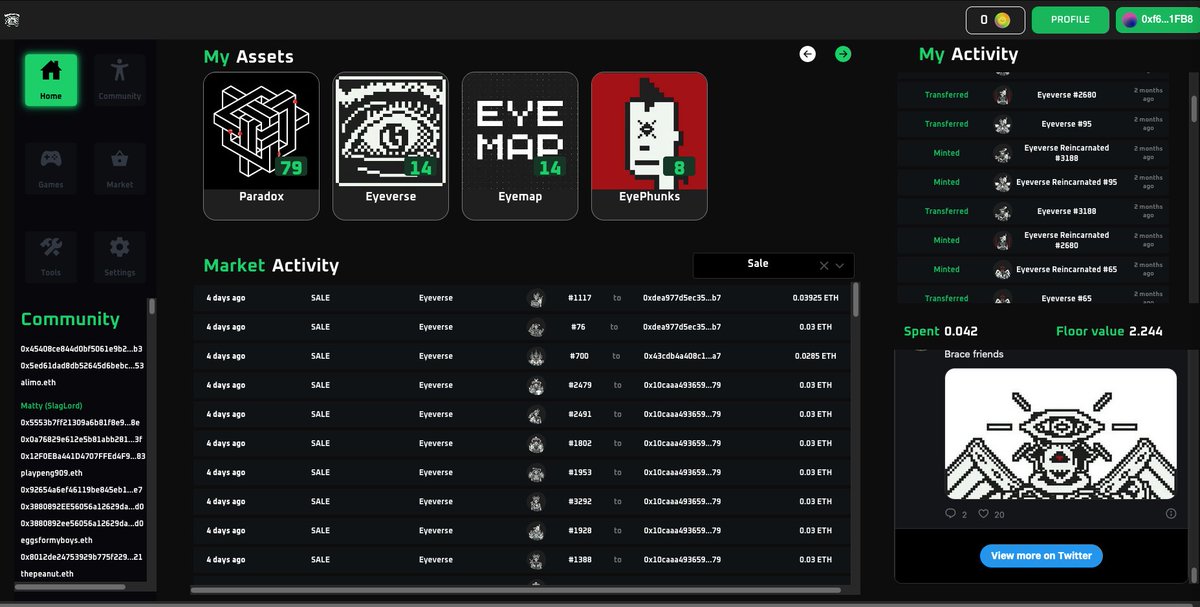Click NFT avatar in sale row #2479

click(536, 385)
